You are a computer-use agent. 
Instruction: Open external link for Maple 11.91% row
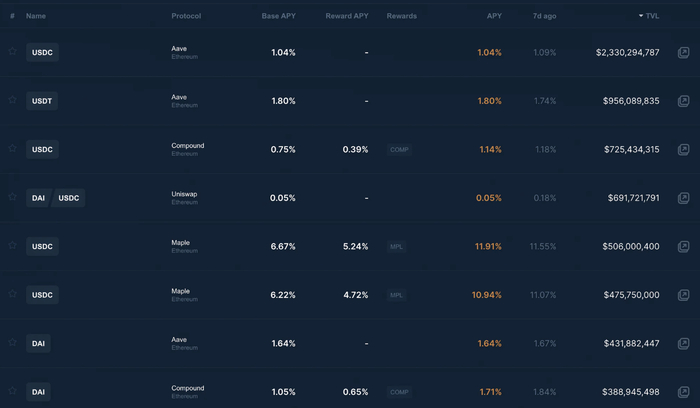(x=683, y=246)
